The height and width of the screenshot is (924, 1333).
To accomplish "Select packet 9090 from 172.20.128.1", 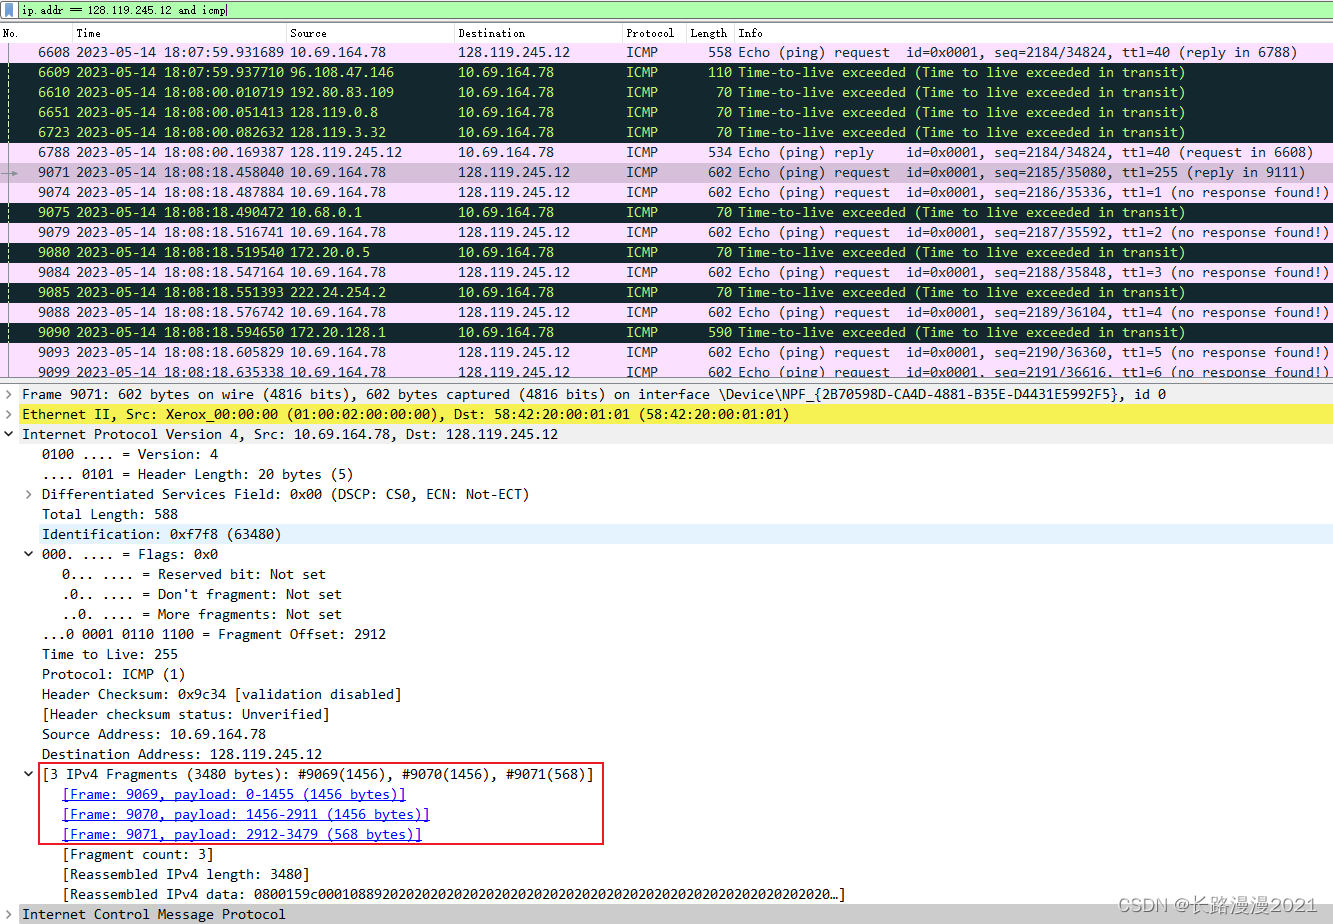I will pyautogui.click(x=666, y=332).
